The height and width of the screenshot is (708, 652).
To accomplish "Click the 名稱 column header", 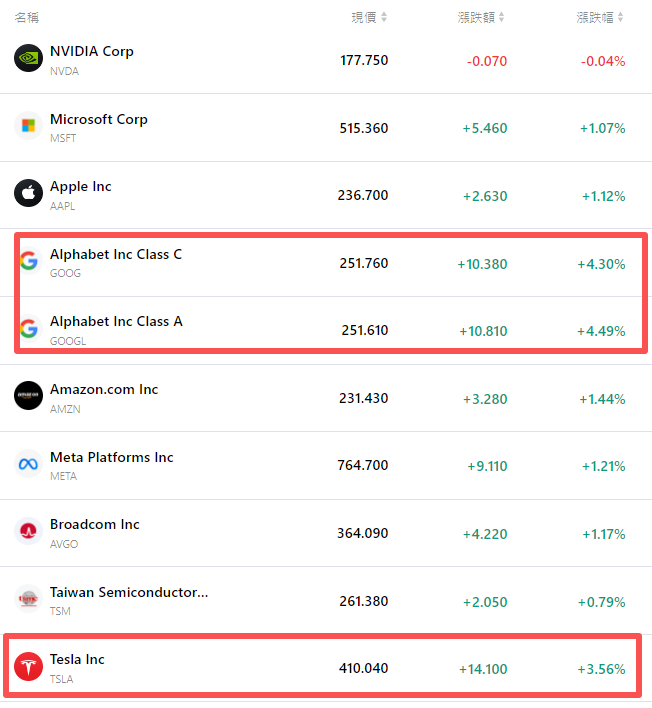I will 27,17.
